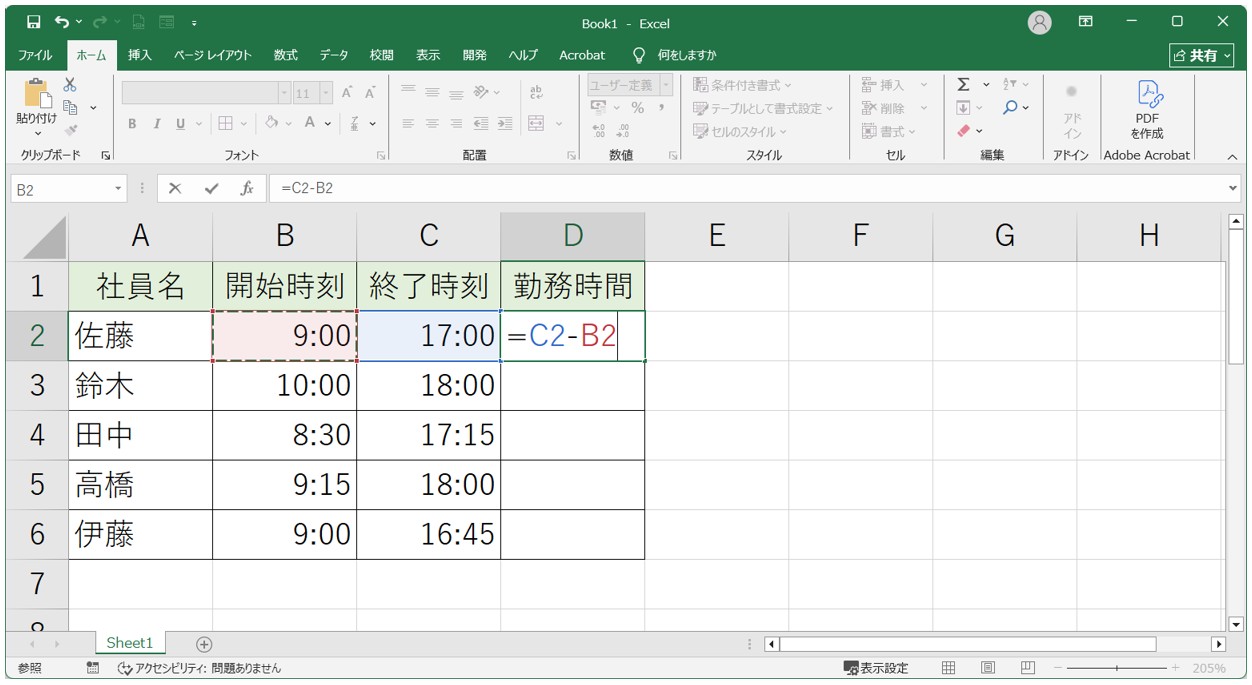Image resolution: width=1252 pixels, height=685 pixels.
Task: Open the Clipboard group dialog launcher
Action: (x=106, y=156)
